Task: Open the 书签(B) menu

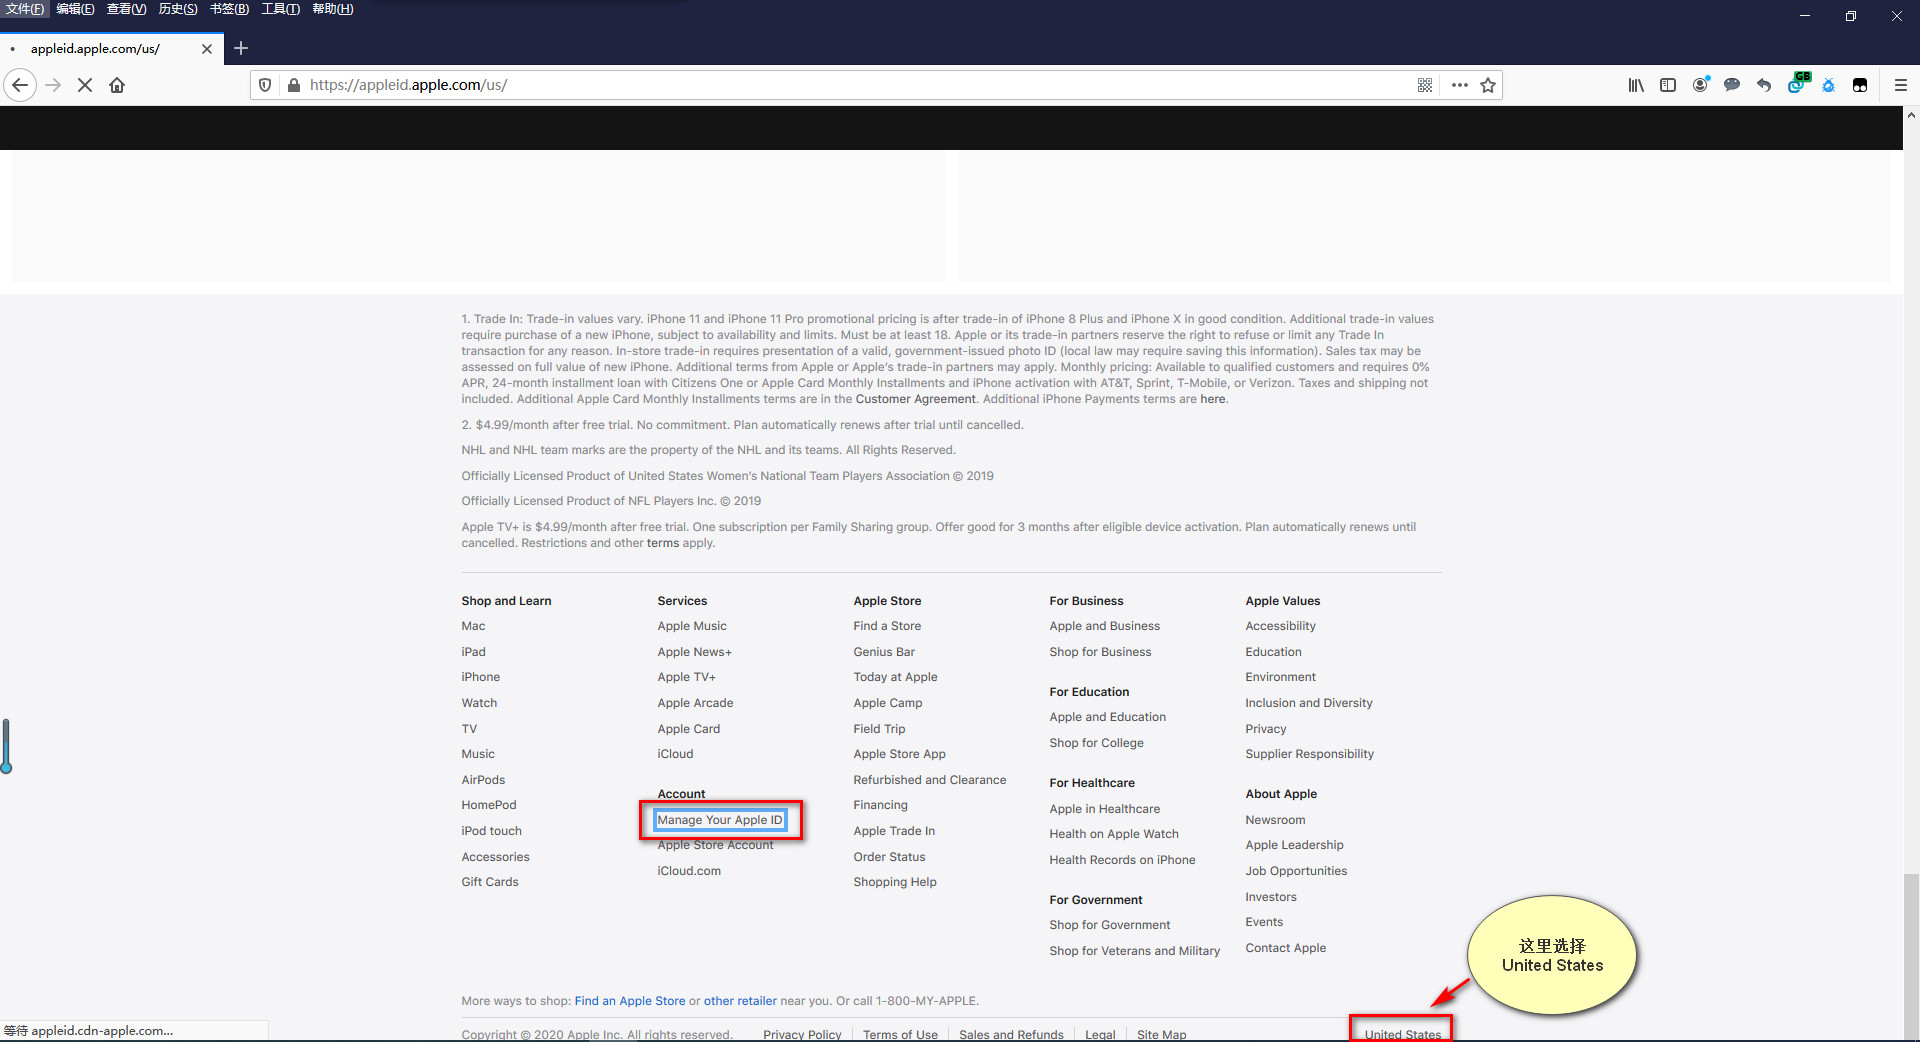Action: [x=229, y=9]
